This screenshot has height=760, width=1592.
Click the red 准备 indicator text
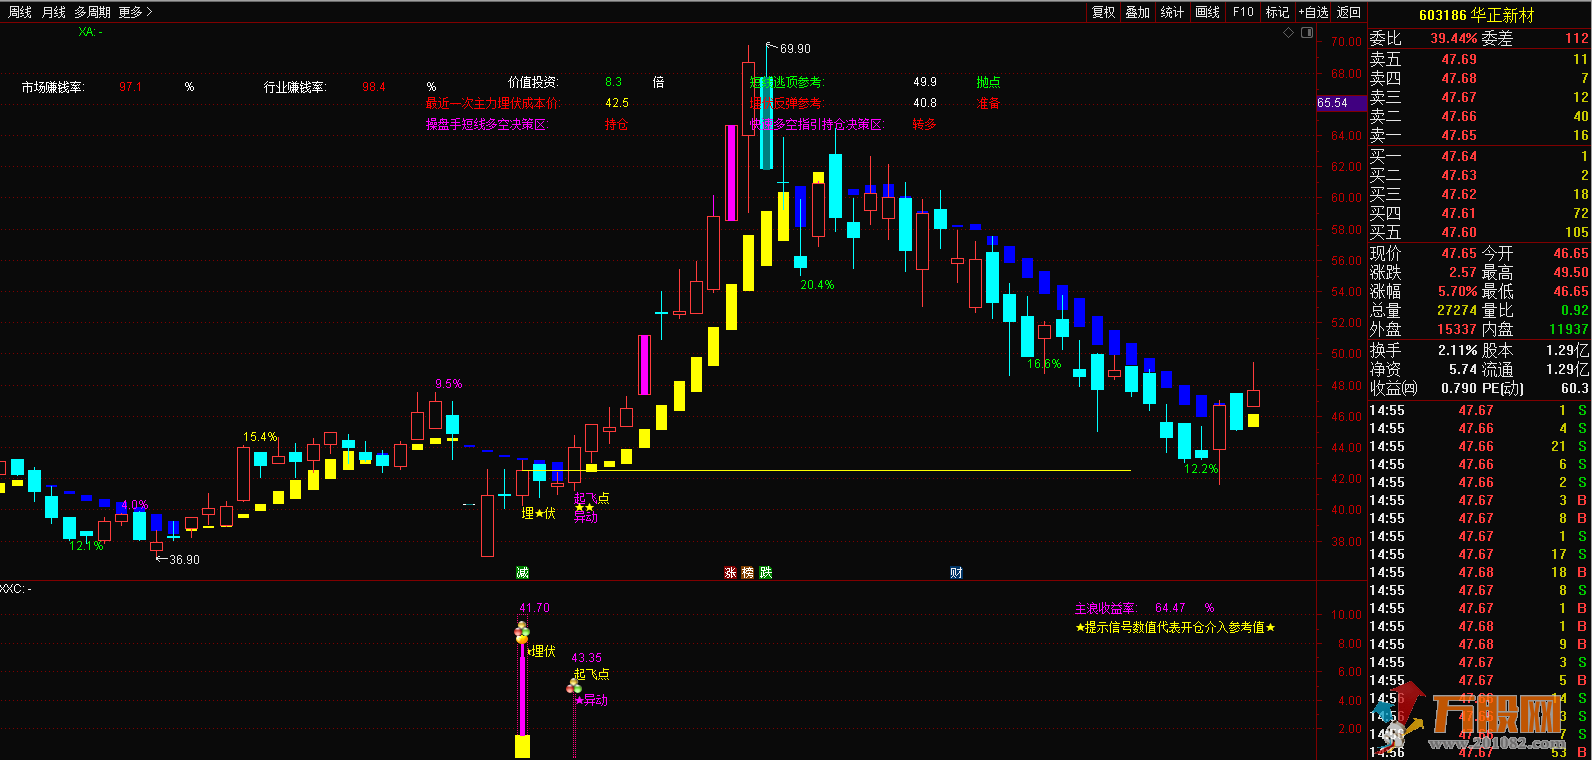(x=988, y=103)
